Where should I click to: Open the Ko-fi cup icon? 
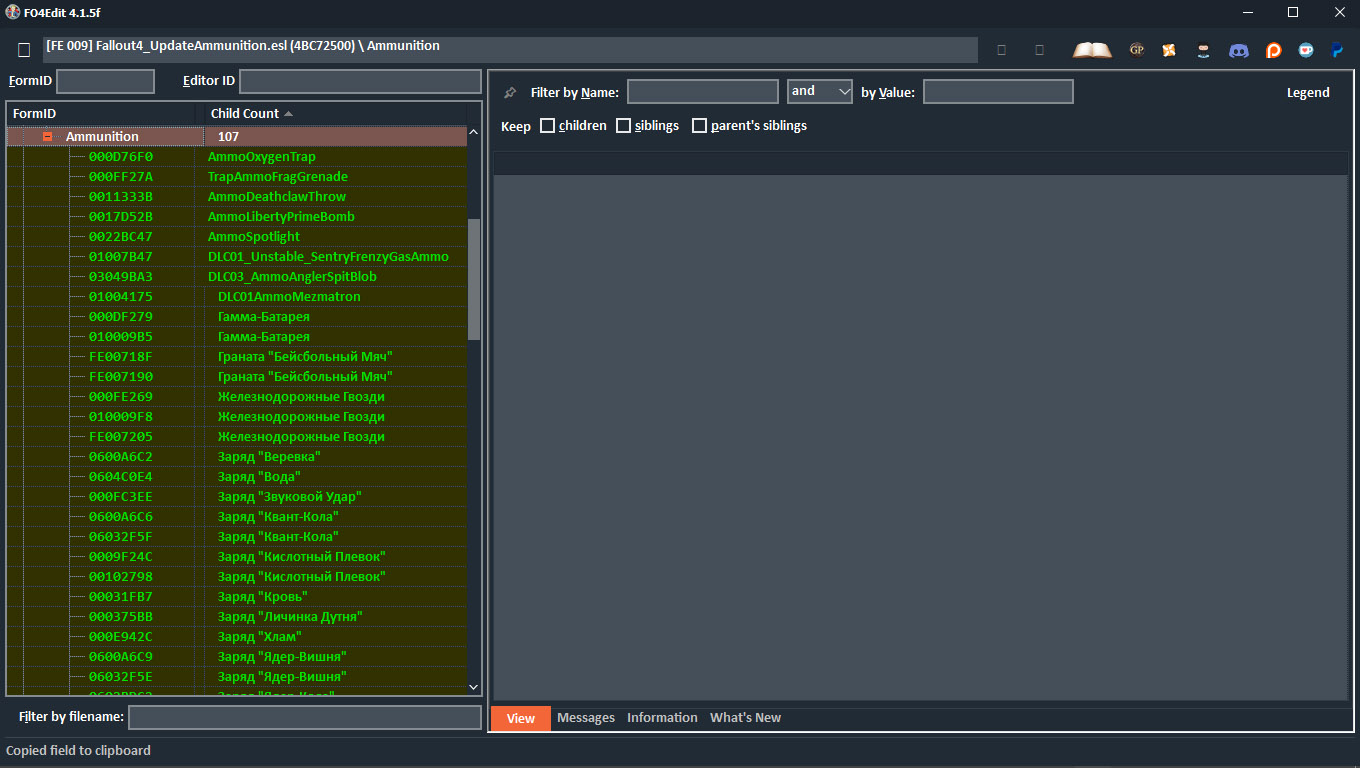click(x=1306, y=50)
